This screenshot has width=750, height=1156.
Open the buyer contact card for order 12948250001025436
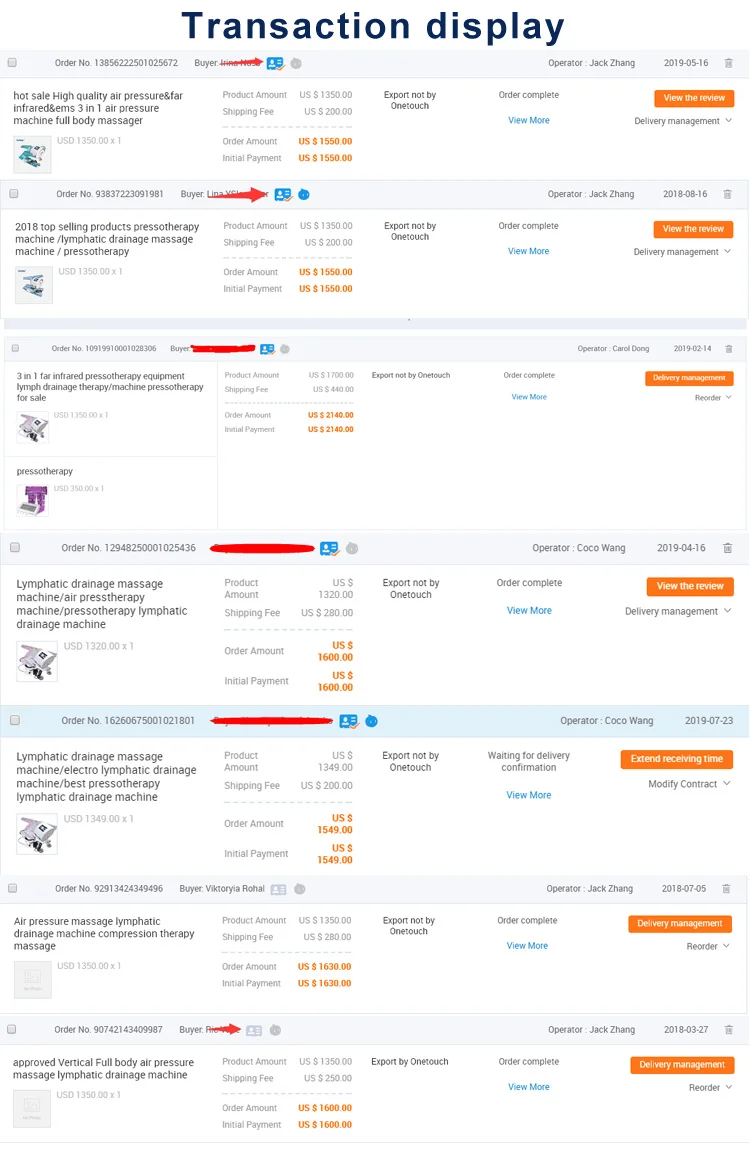(x=329, y=549)
